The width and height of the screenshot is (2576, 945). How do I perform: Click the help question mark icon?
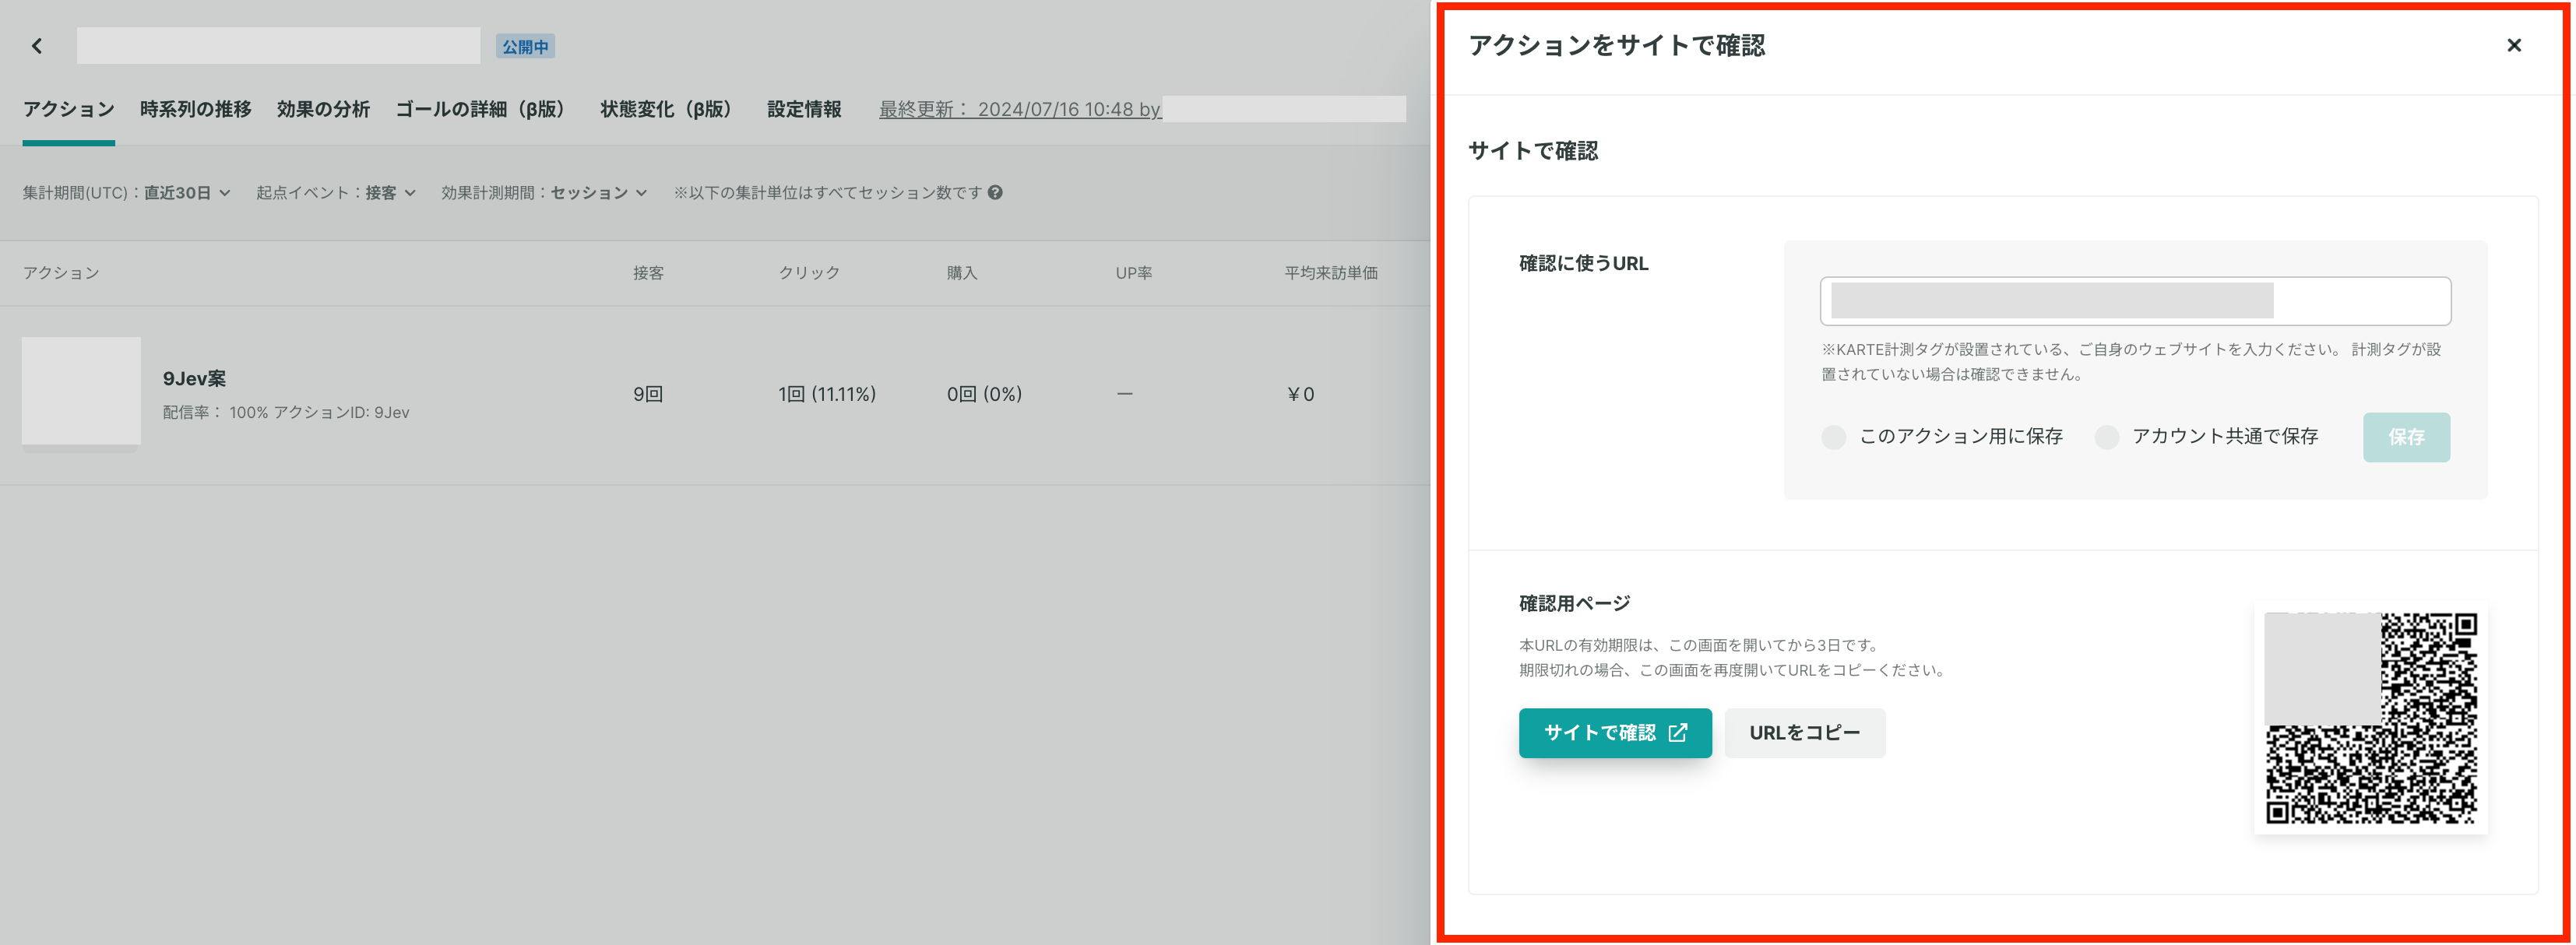995,192
